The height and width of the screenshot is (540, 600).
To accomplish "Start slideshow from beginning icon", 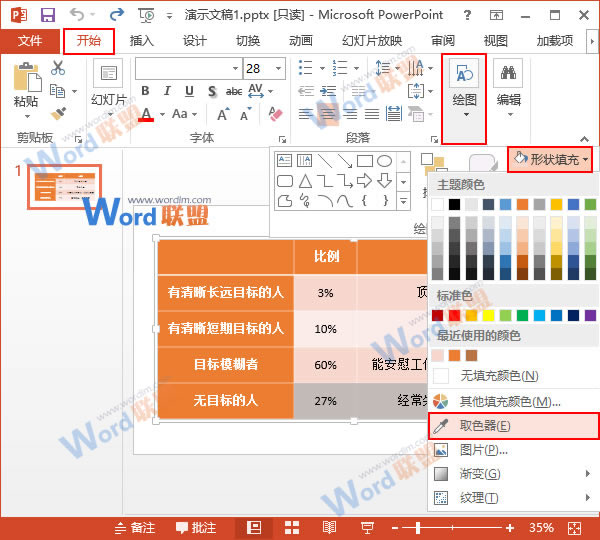I will pyautogui.click(x=146, y=15).
